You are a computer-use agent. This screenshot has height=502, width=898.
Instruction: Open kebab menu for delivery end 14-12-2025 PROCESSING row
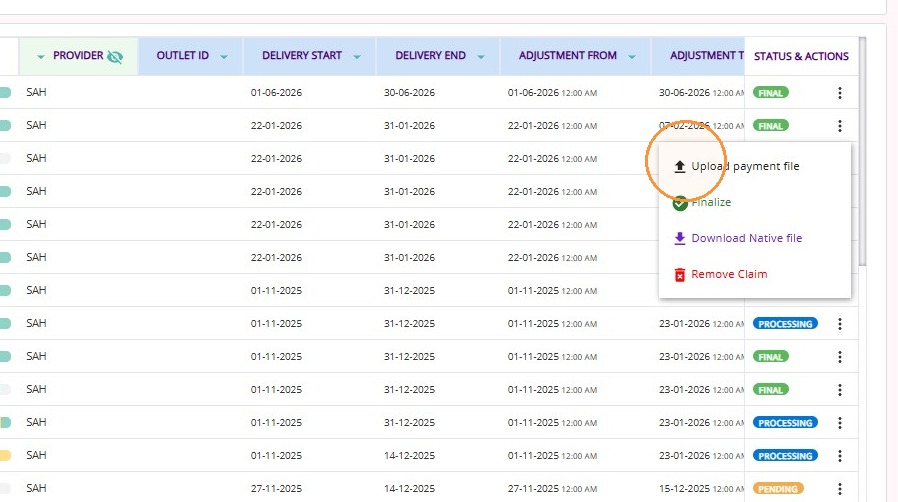[840, 456]
